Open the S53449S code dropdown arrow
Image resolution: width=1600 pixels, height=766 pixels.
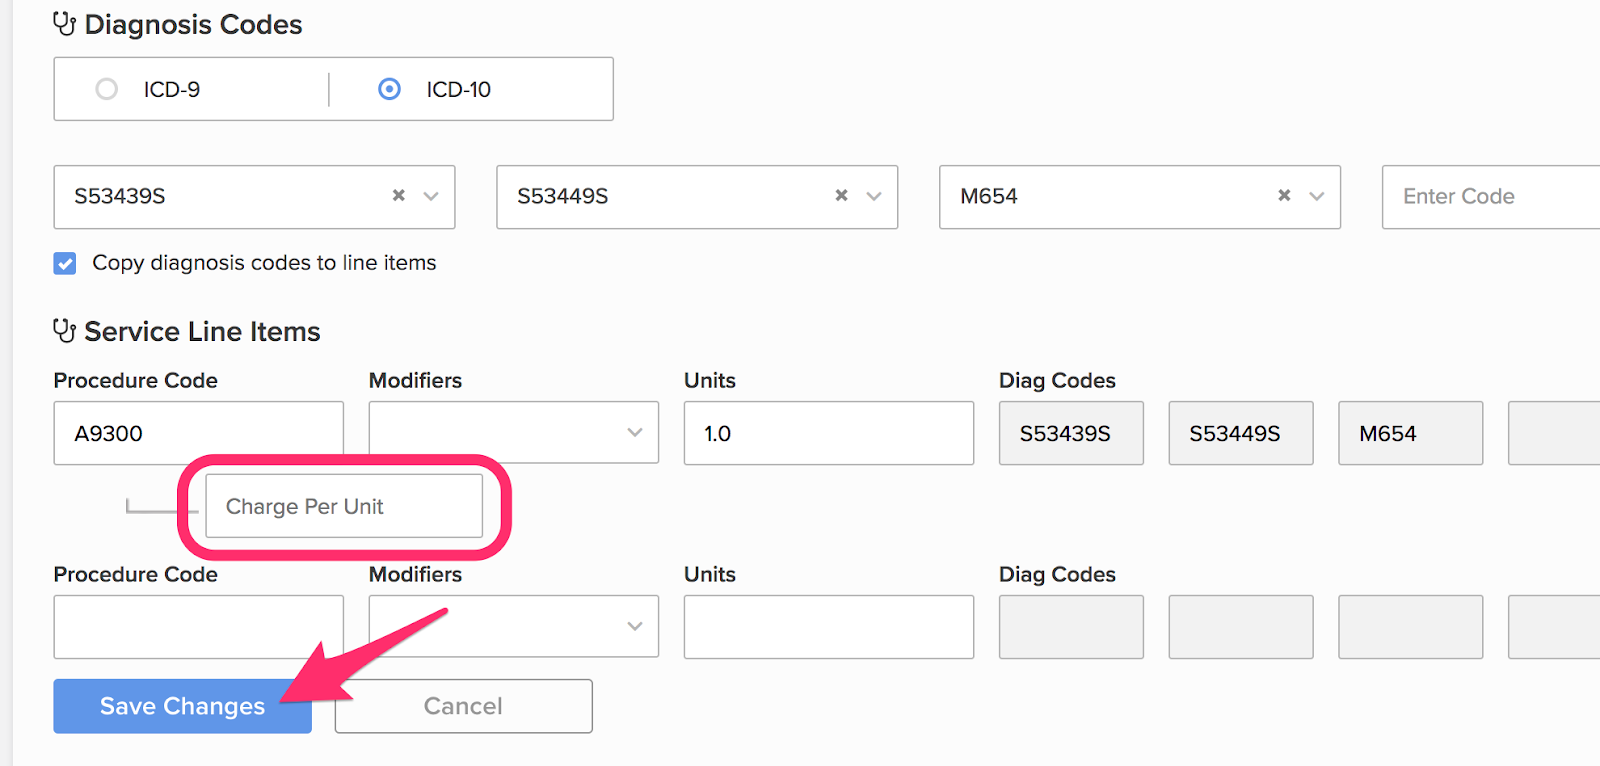(874, 196)
